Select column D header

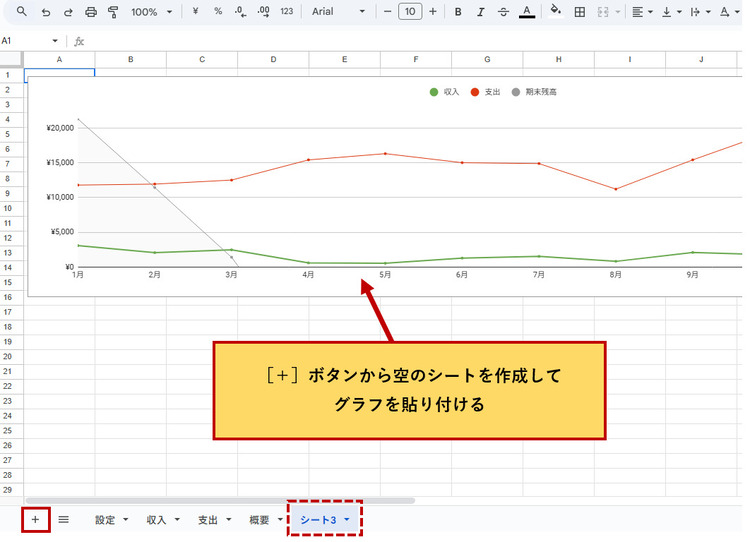pos(273,59)
